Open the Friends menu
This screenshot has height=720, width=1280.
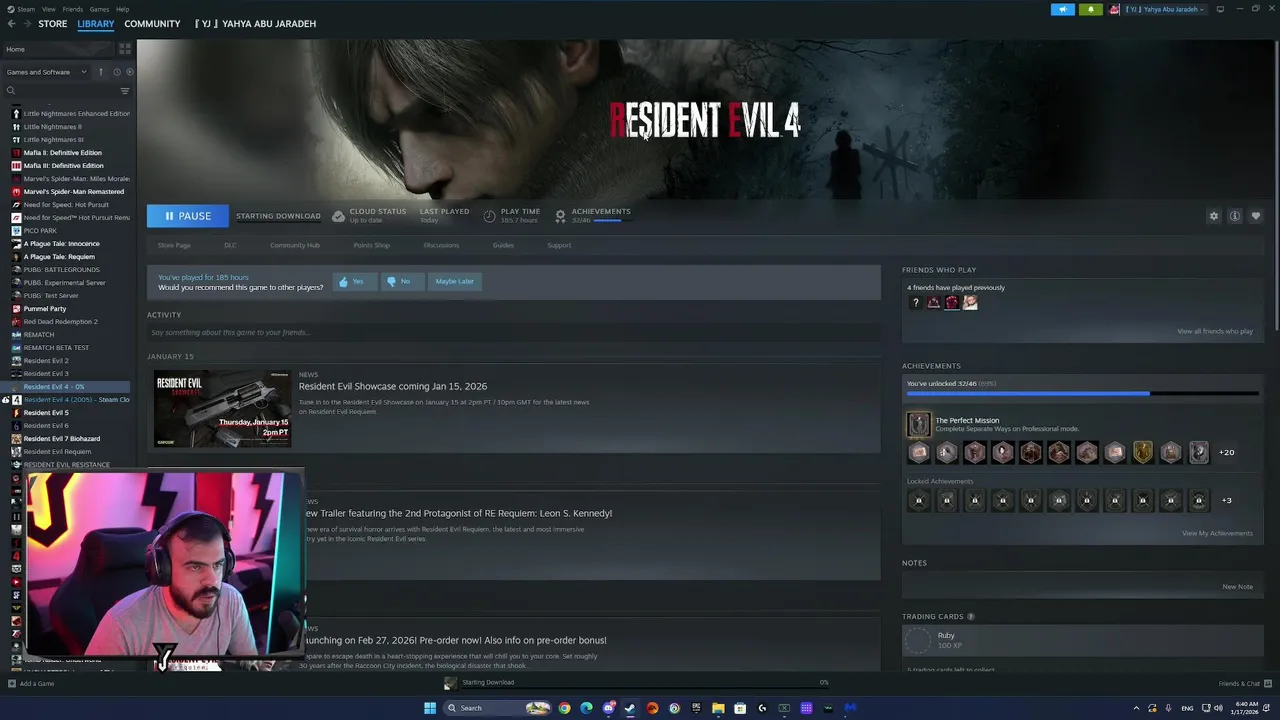73,9
